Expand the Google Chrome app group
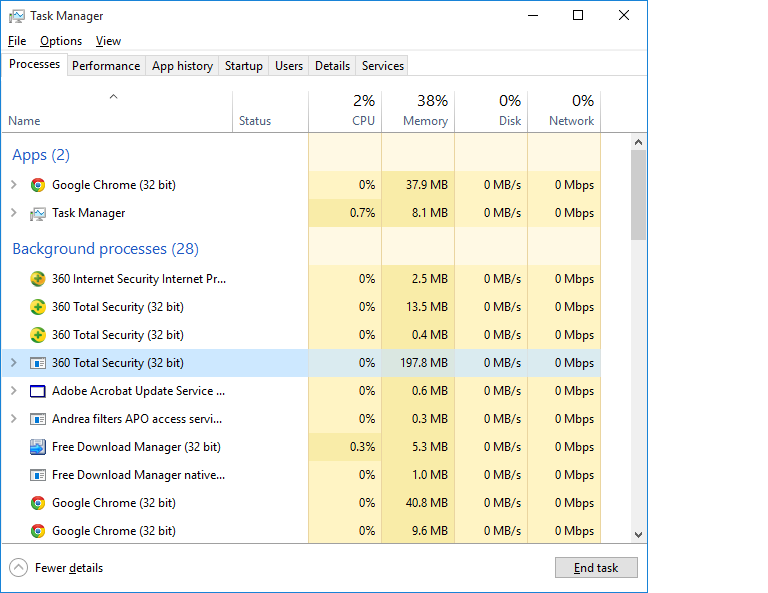The height and width of the screenshot is (593, 768). (x=14, y=185)
